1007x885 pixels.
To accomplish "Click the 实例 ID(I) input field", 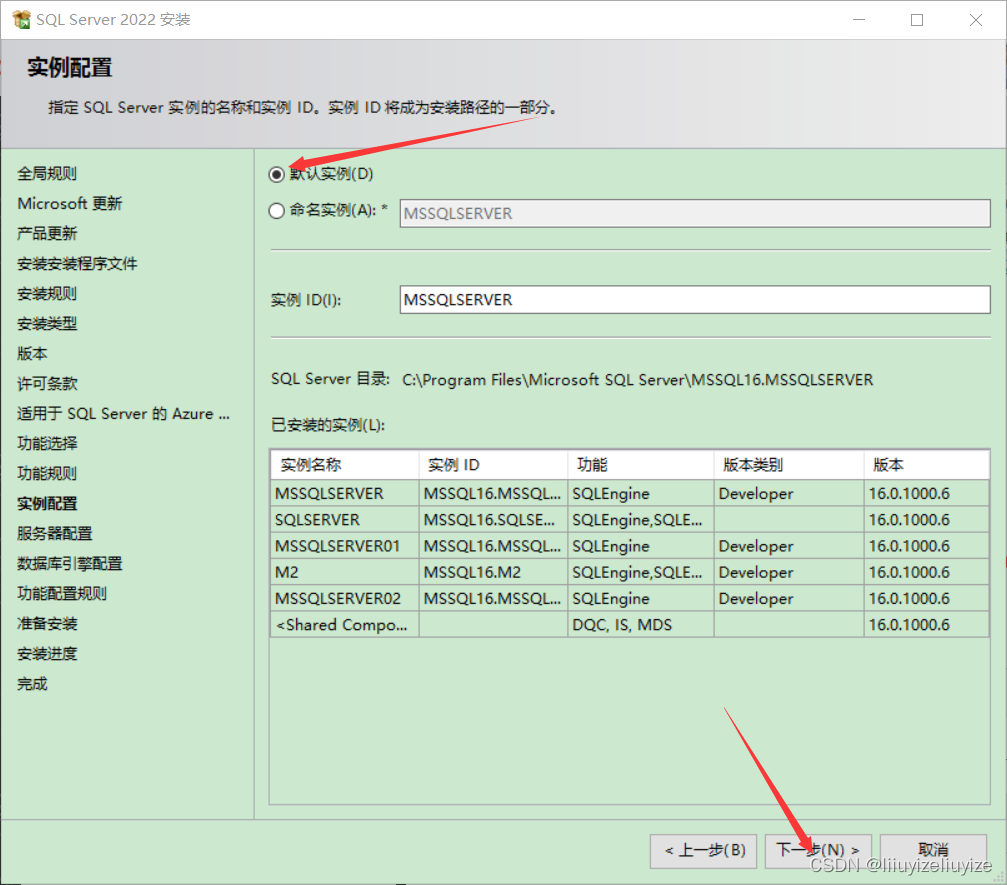I will pyautogui.click(x=694, y=300).
